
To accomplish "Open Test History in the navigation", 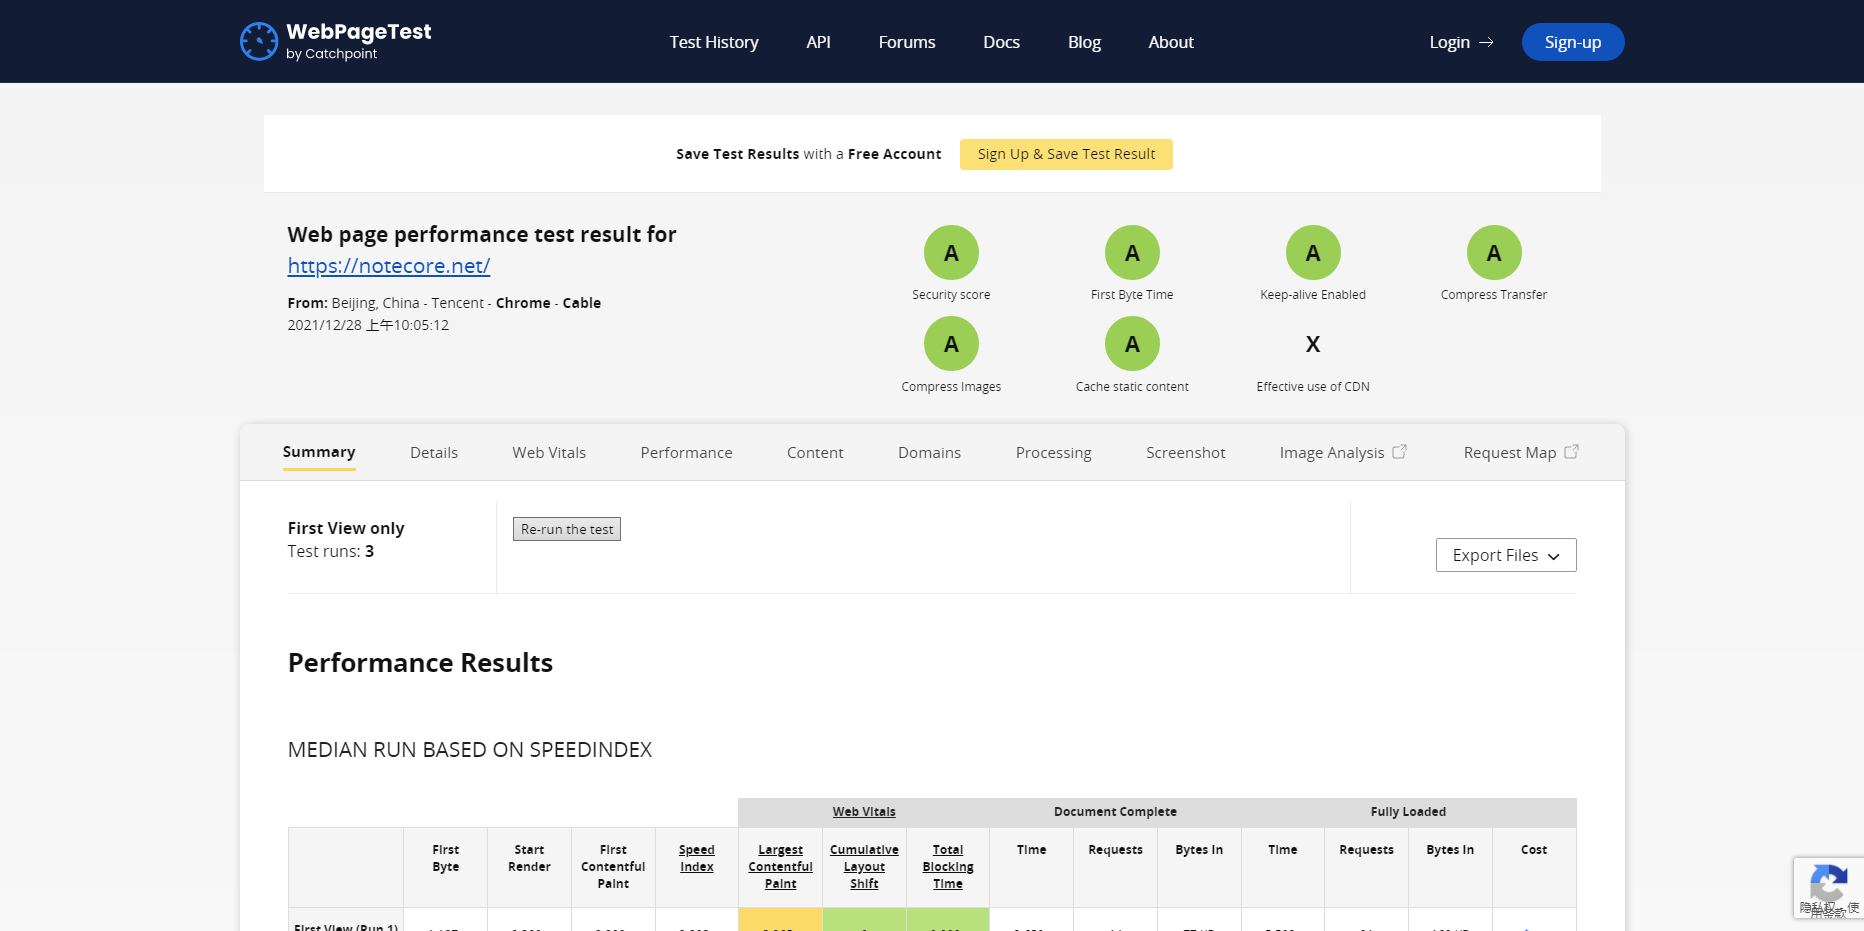I will [713, 42].
